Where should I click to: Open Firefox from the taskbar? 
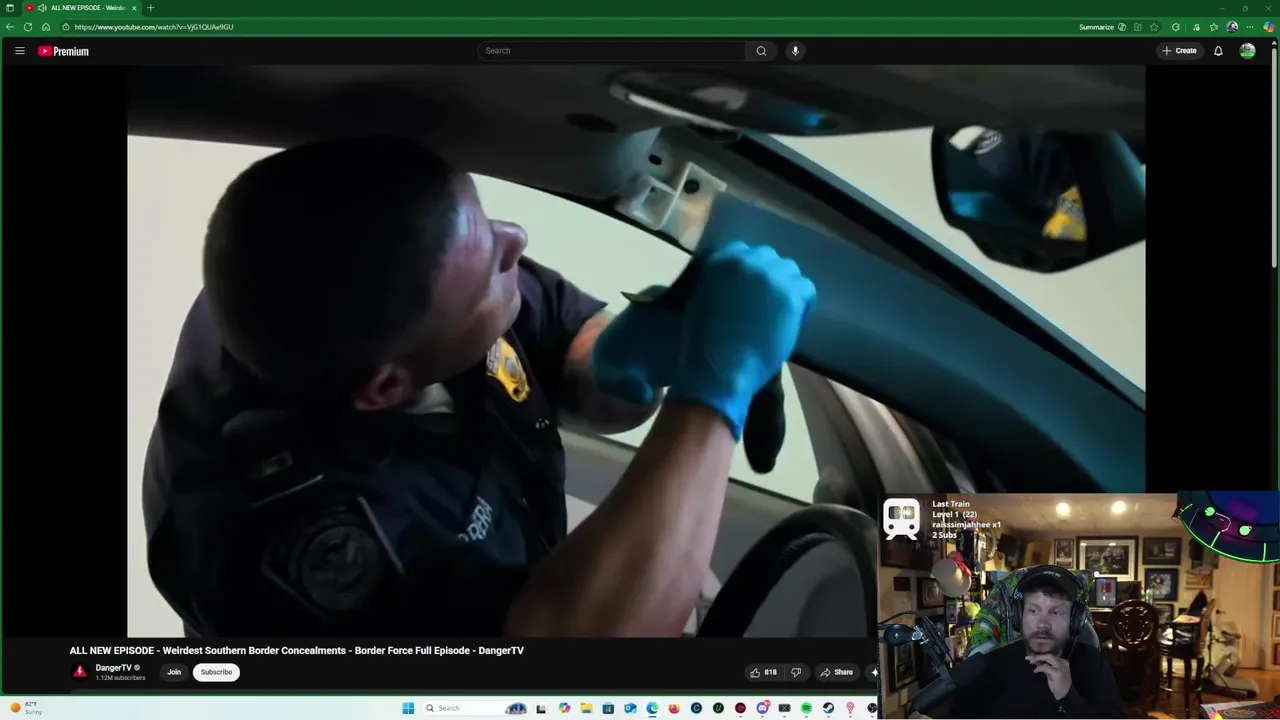674,708
